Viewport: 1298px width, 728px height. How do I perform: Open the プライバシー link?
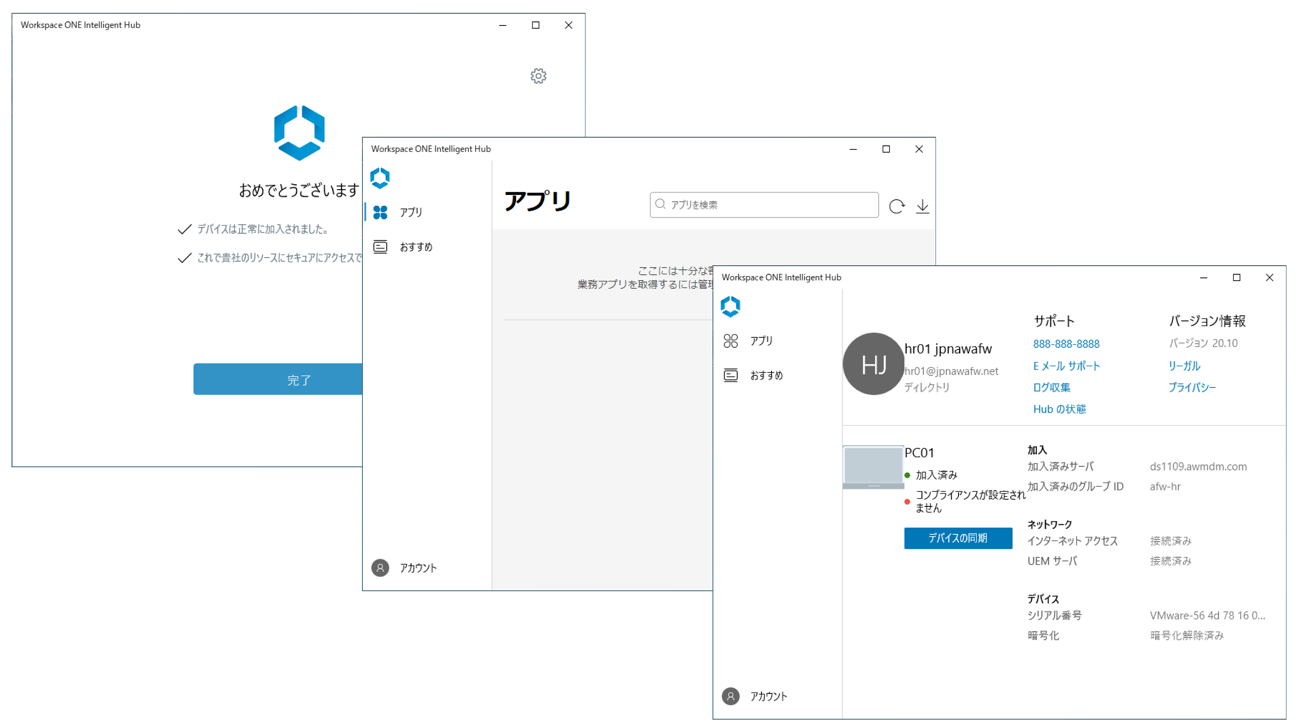point(1192,387)
